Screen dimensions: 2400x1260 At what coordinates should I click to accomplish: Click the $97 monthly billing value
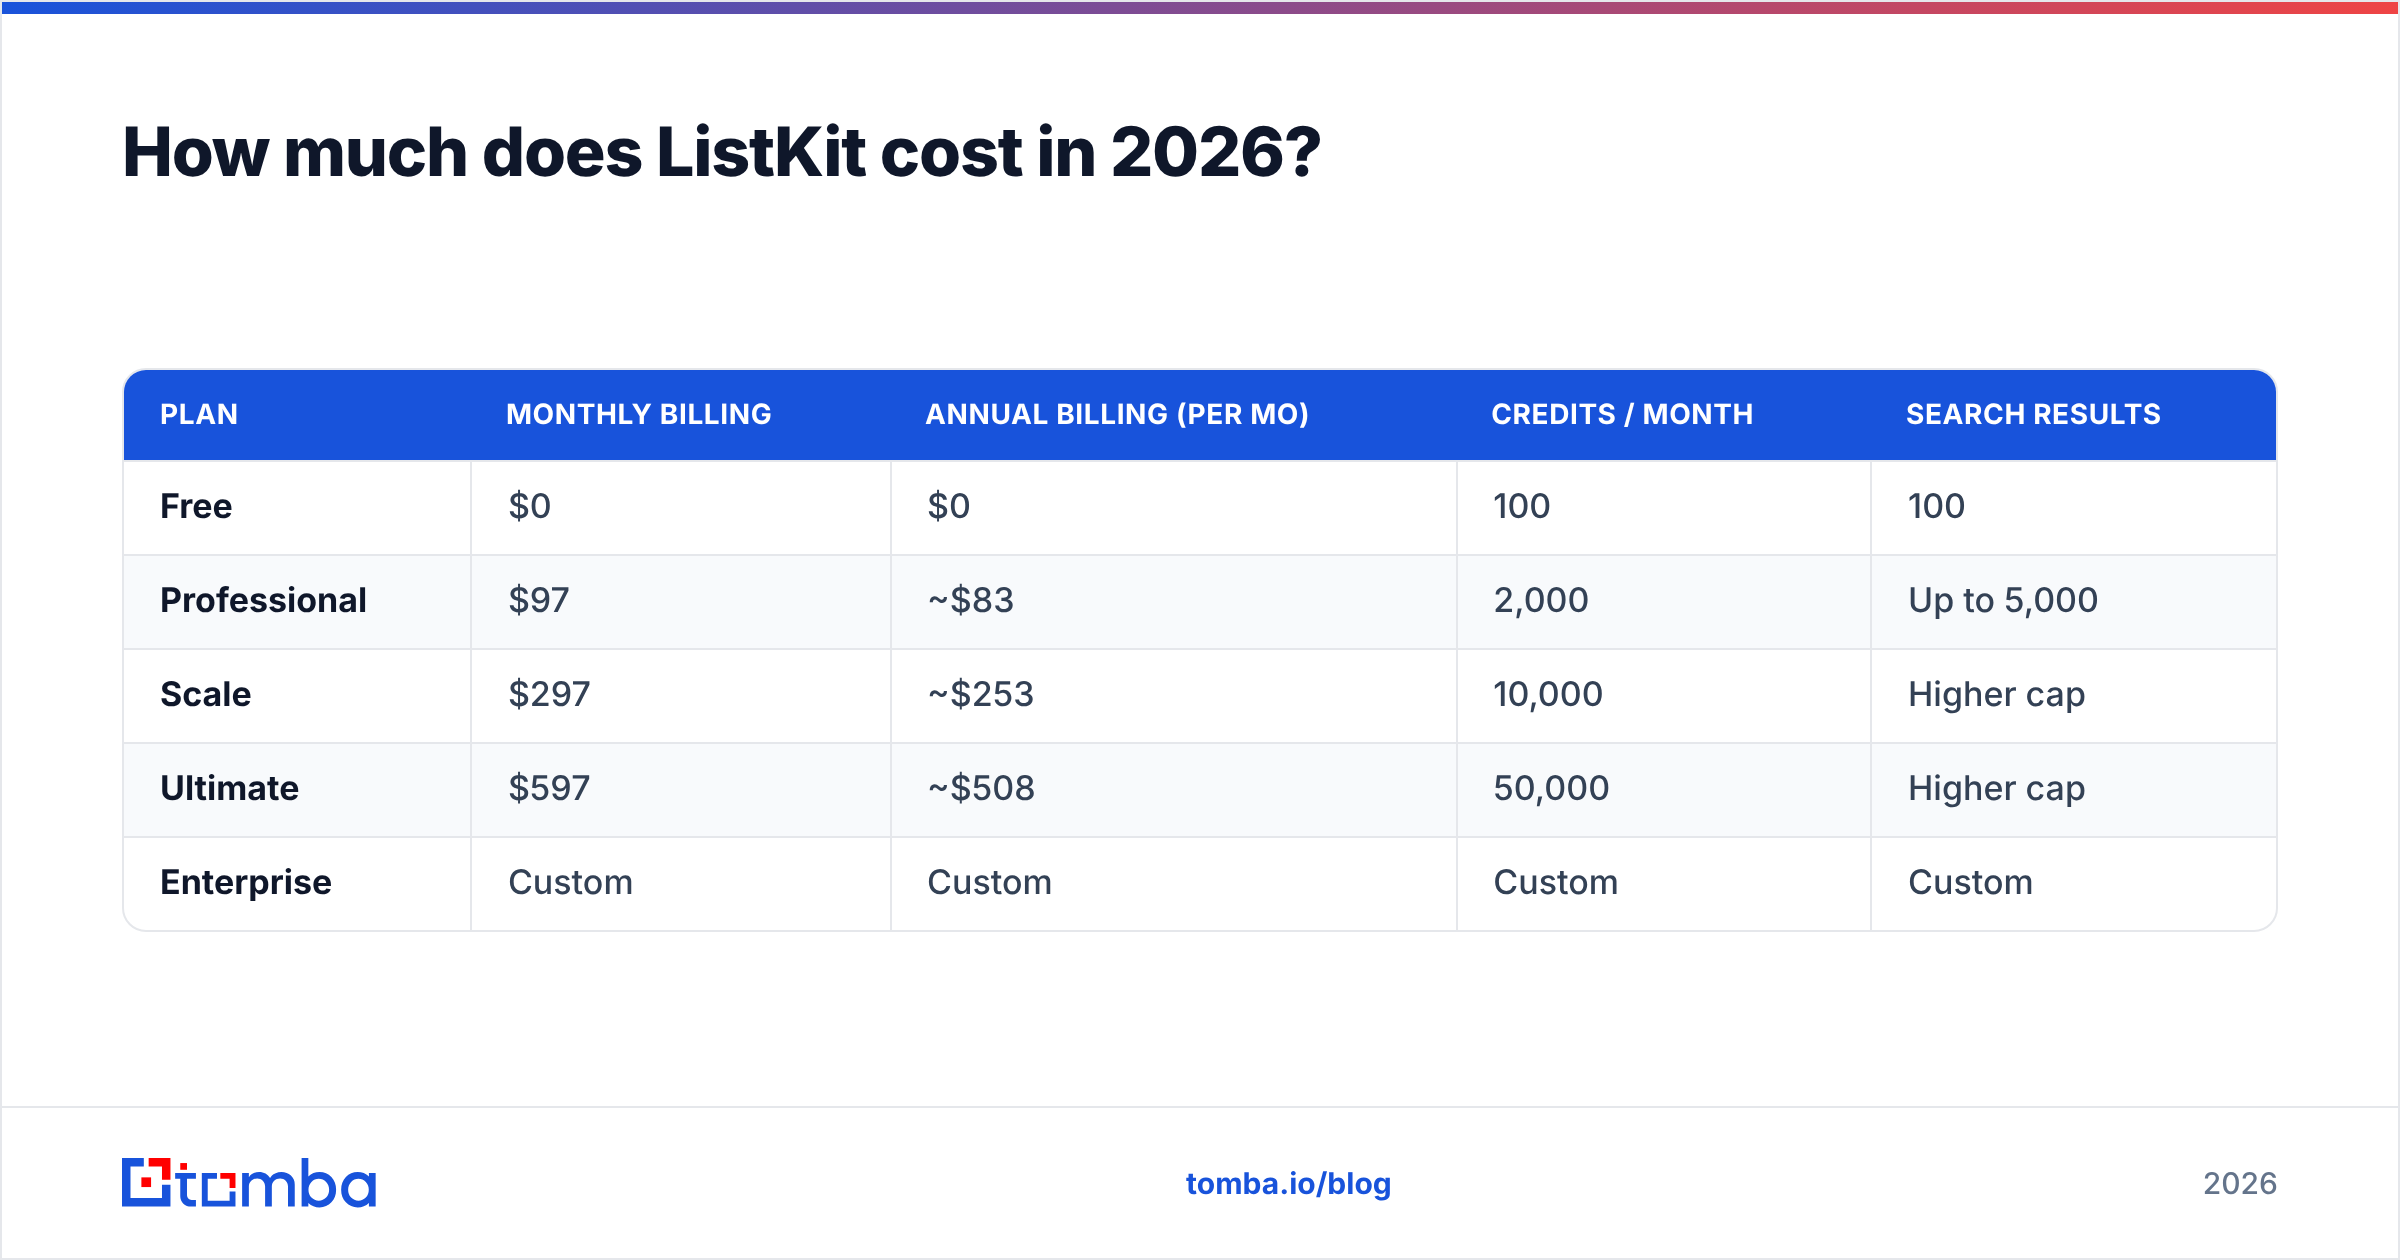pos(538,600)
